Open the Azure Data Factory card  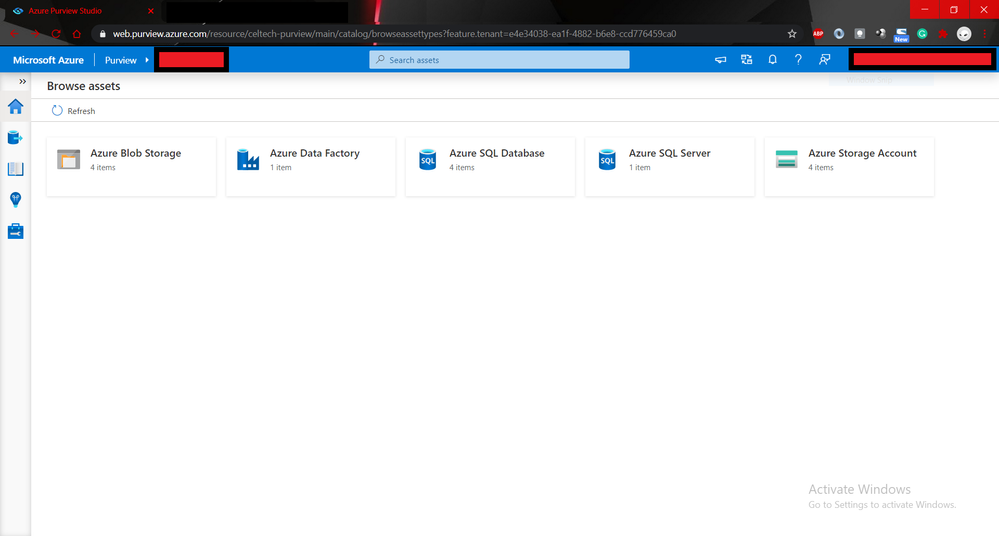[311, 166]
